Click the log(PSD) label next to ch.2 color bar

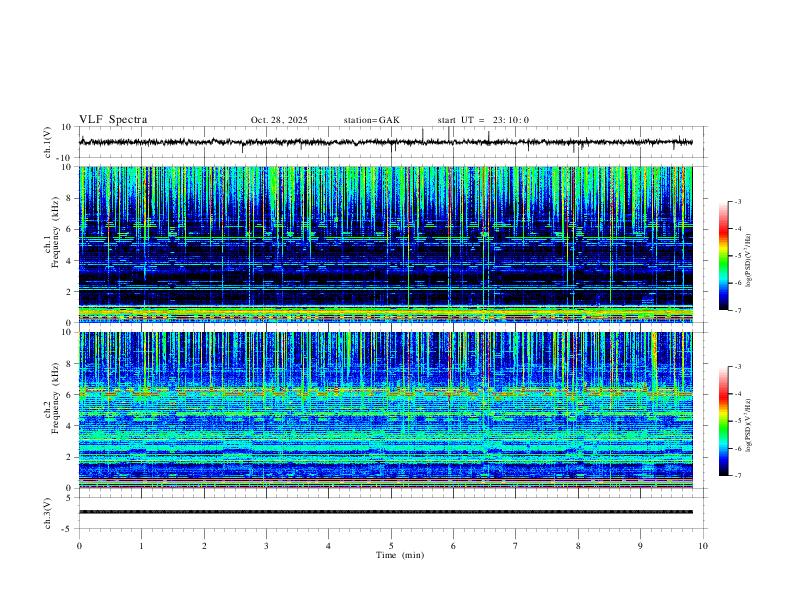tap(749, 425)
